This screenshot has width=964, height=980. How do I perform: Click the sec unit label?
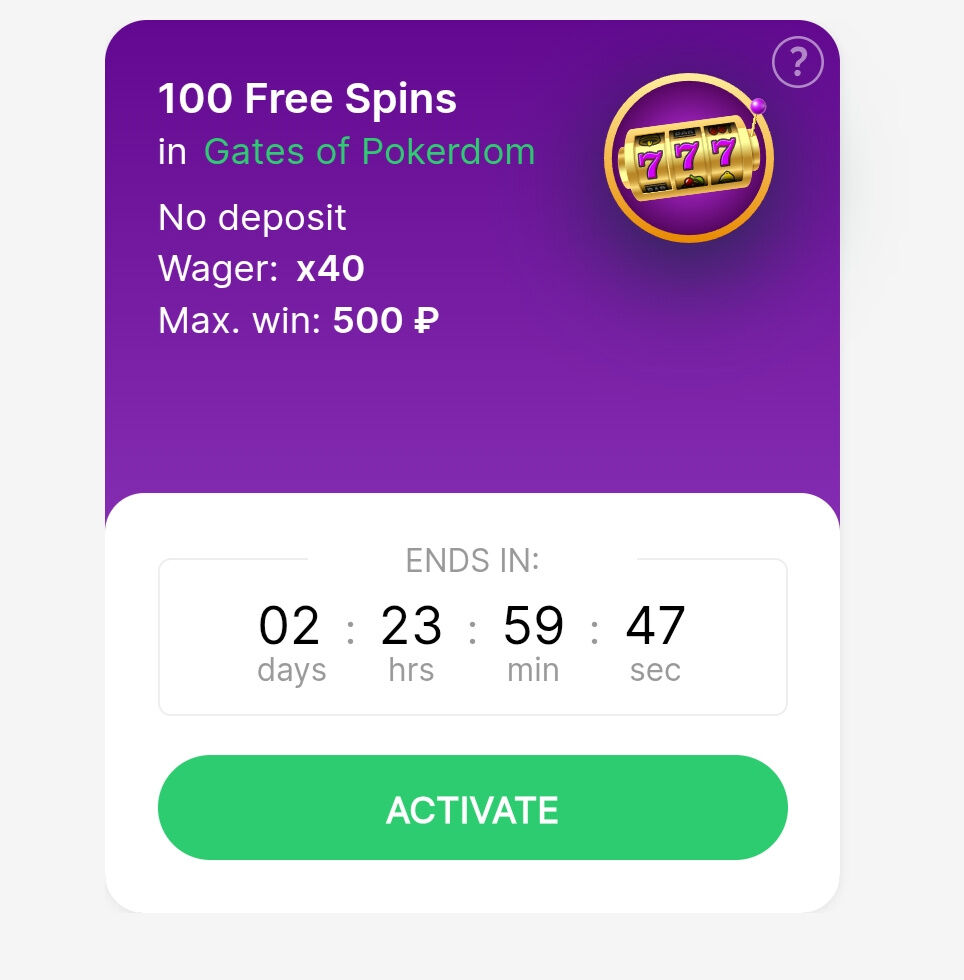click(655, 671)
